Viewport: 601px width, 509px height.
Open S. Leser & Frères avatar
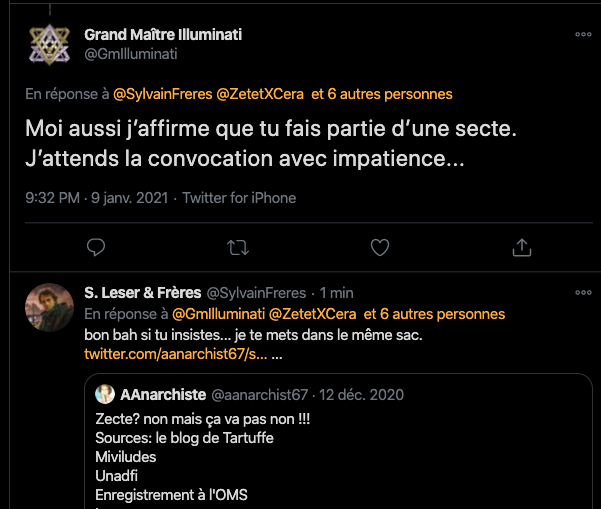pyautogui.click(x=47, y=306)
